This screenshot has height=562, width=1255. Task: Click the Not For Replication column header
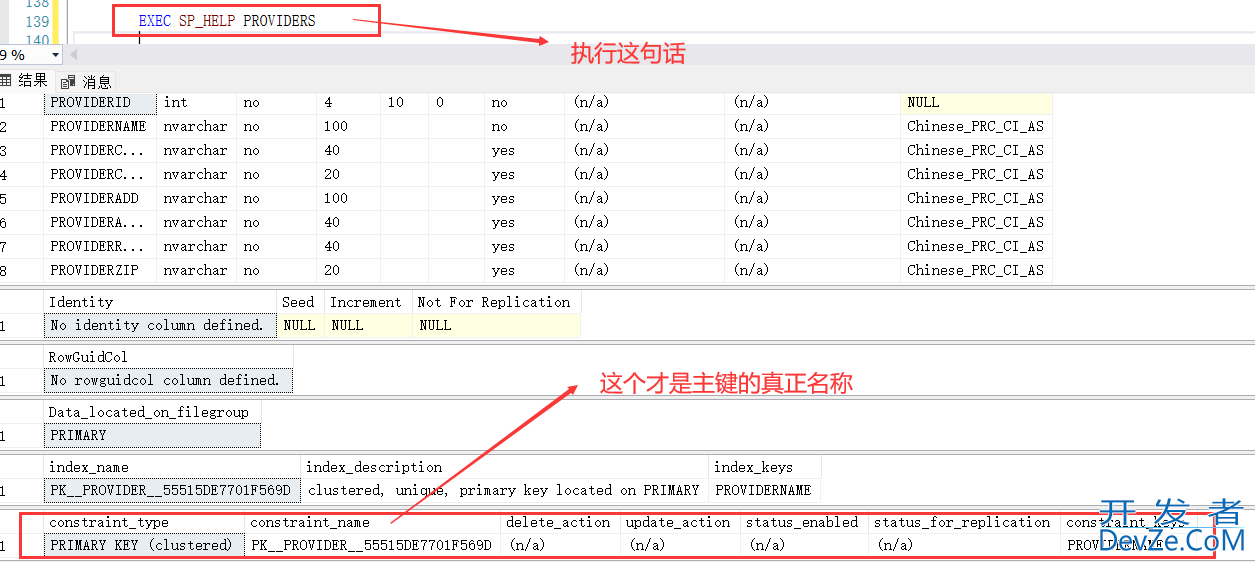pyautogui.click(x=496, y=302)
